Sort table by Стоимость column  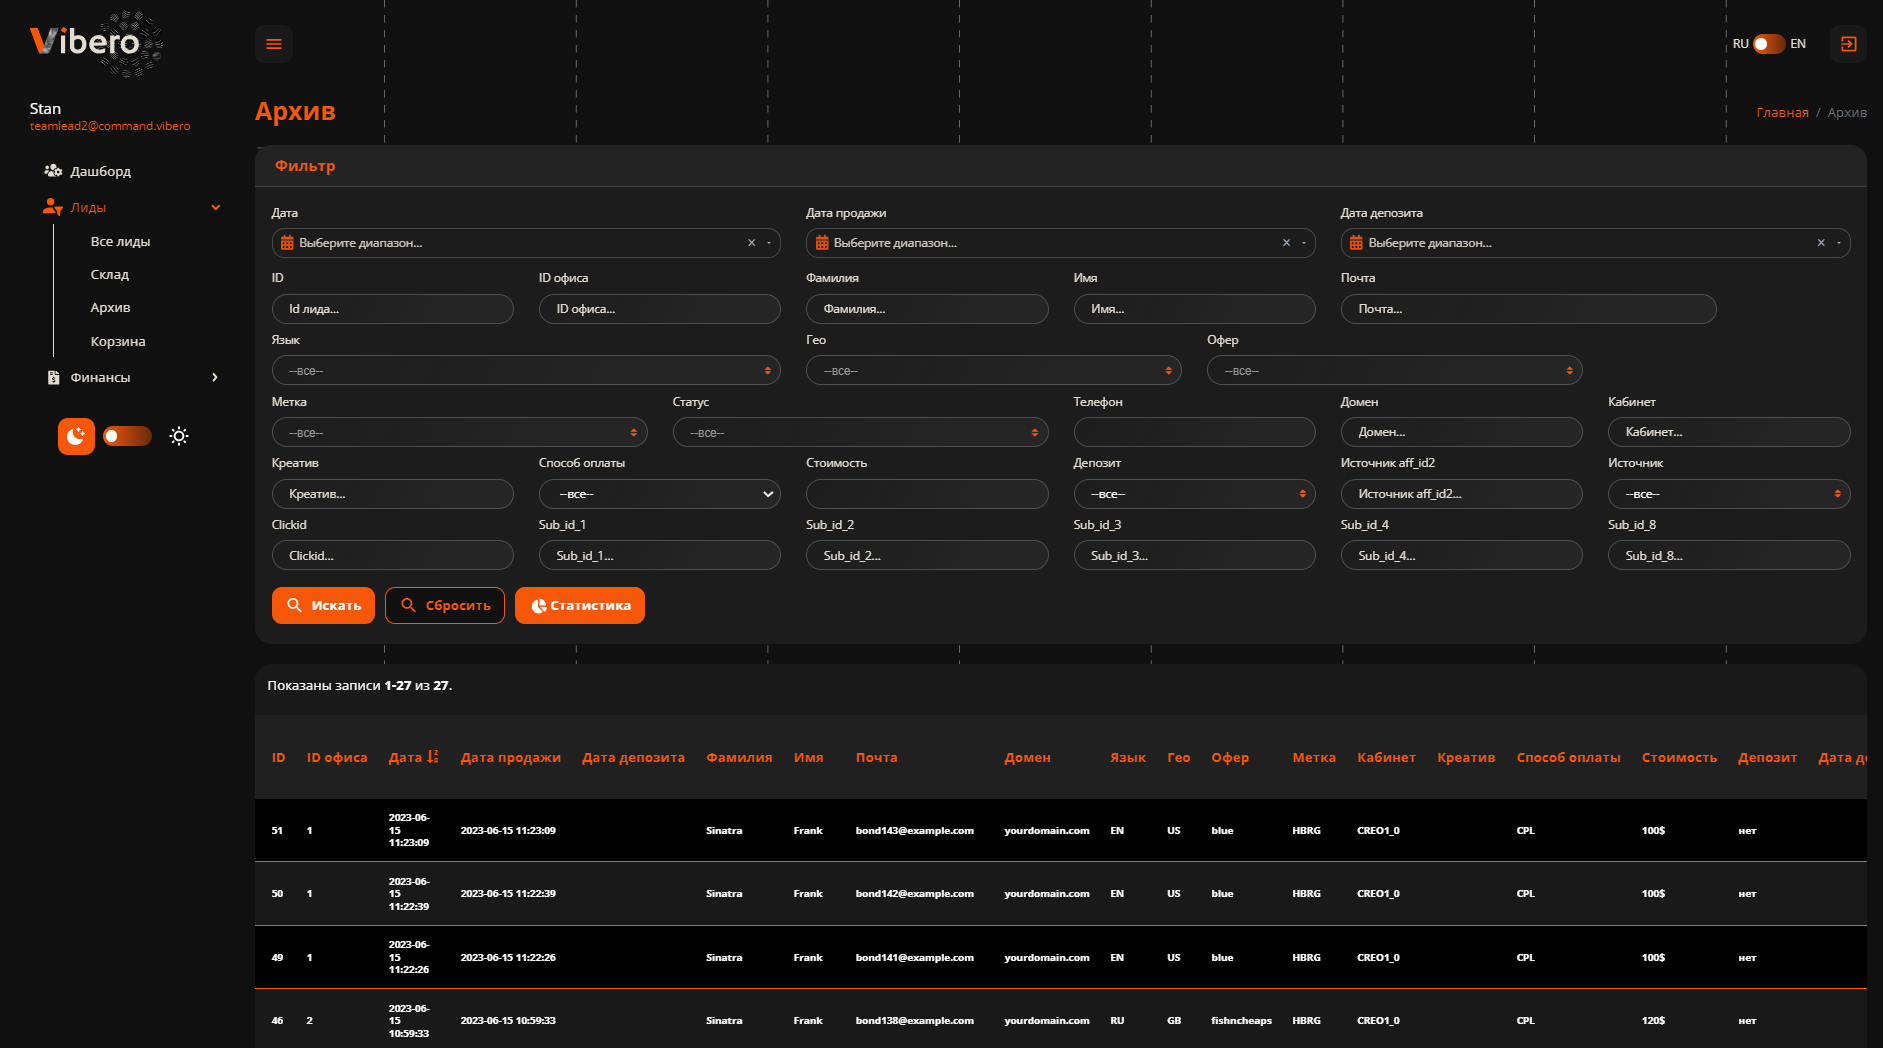(x=1679, y=757)
